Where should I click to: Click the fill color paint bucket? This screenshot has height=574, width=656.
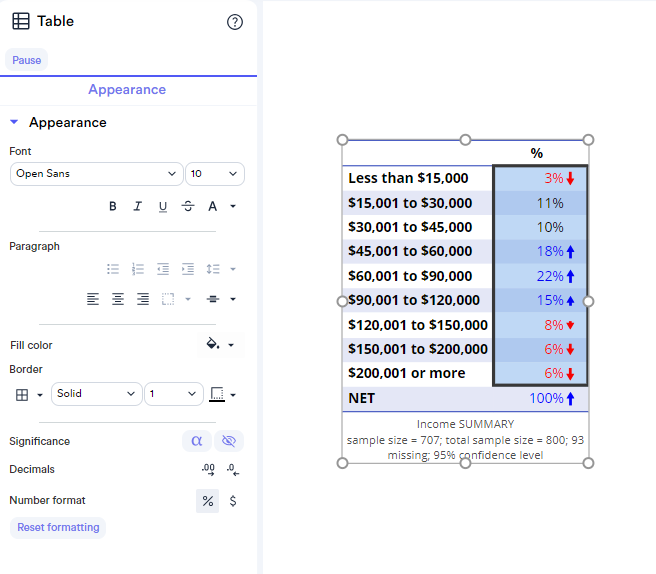[213, 344]
